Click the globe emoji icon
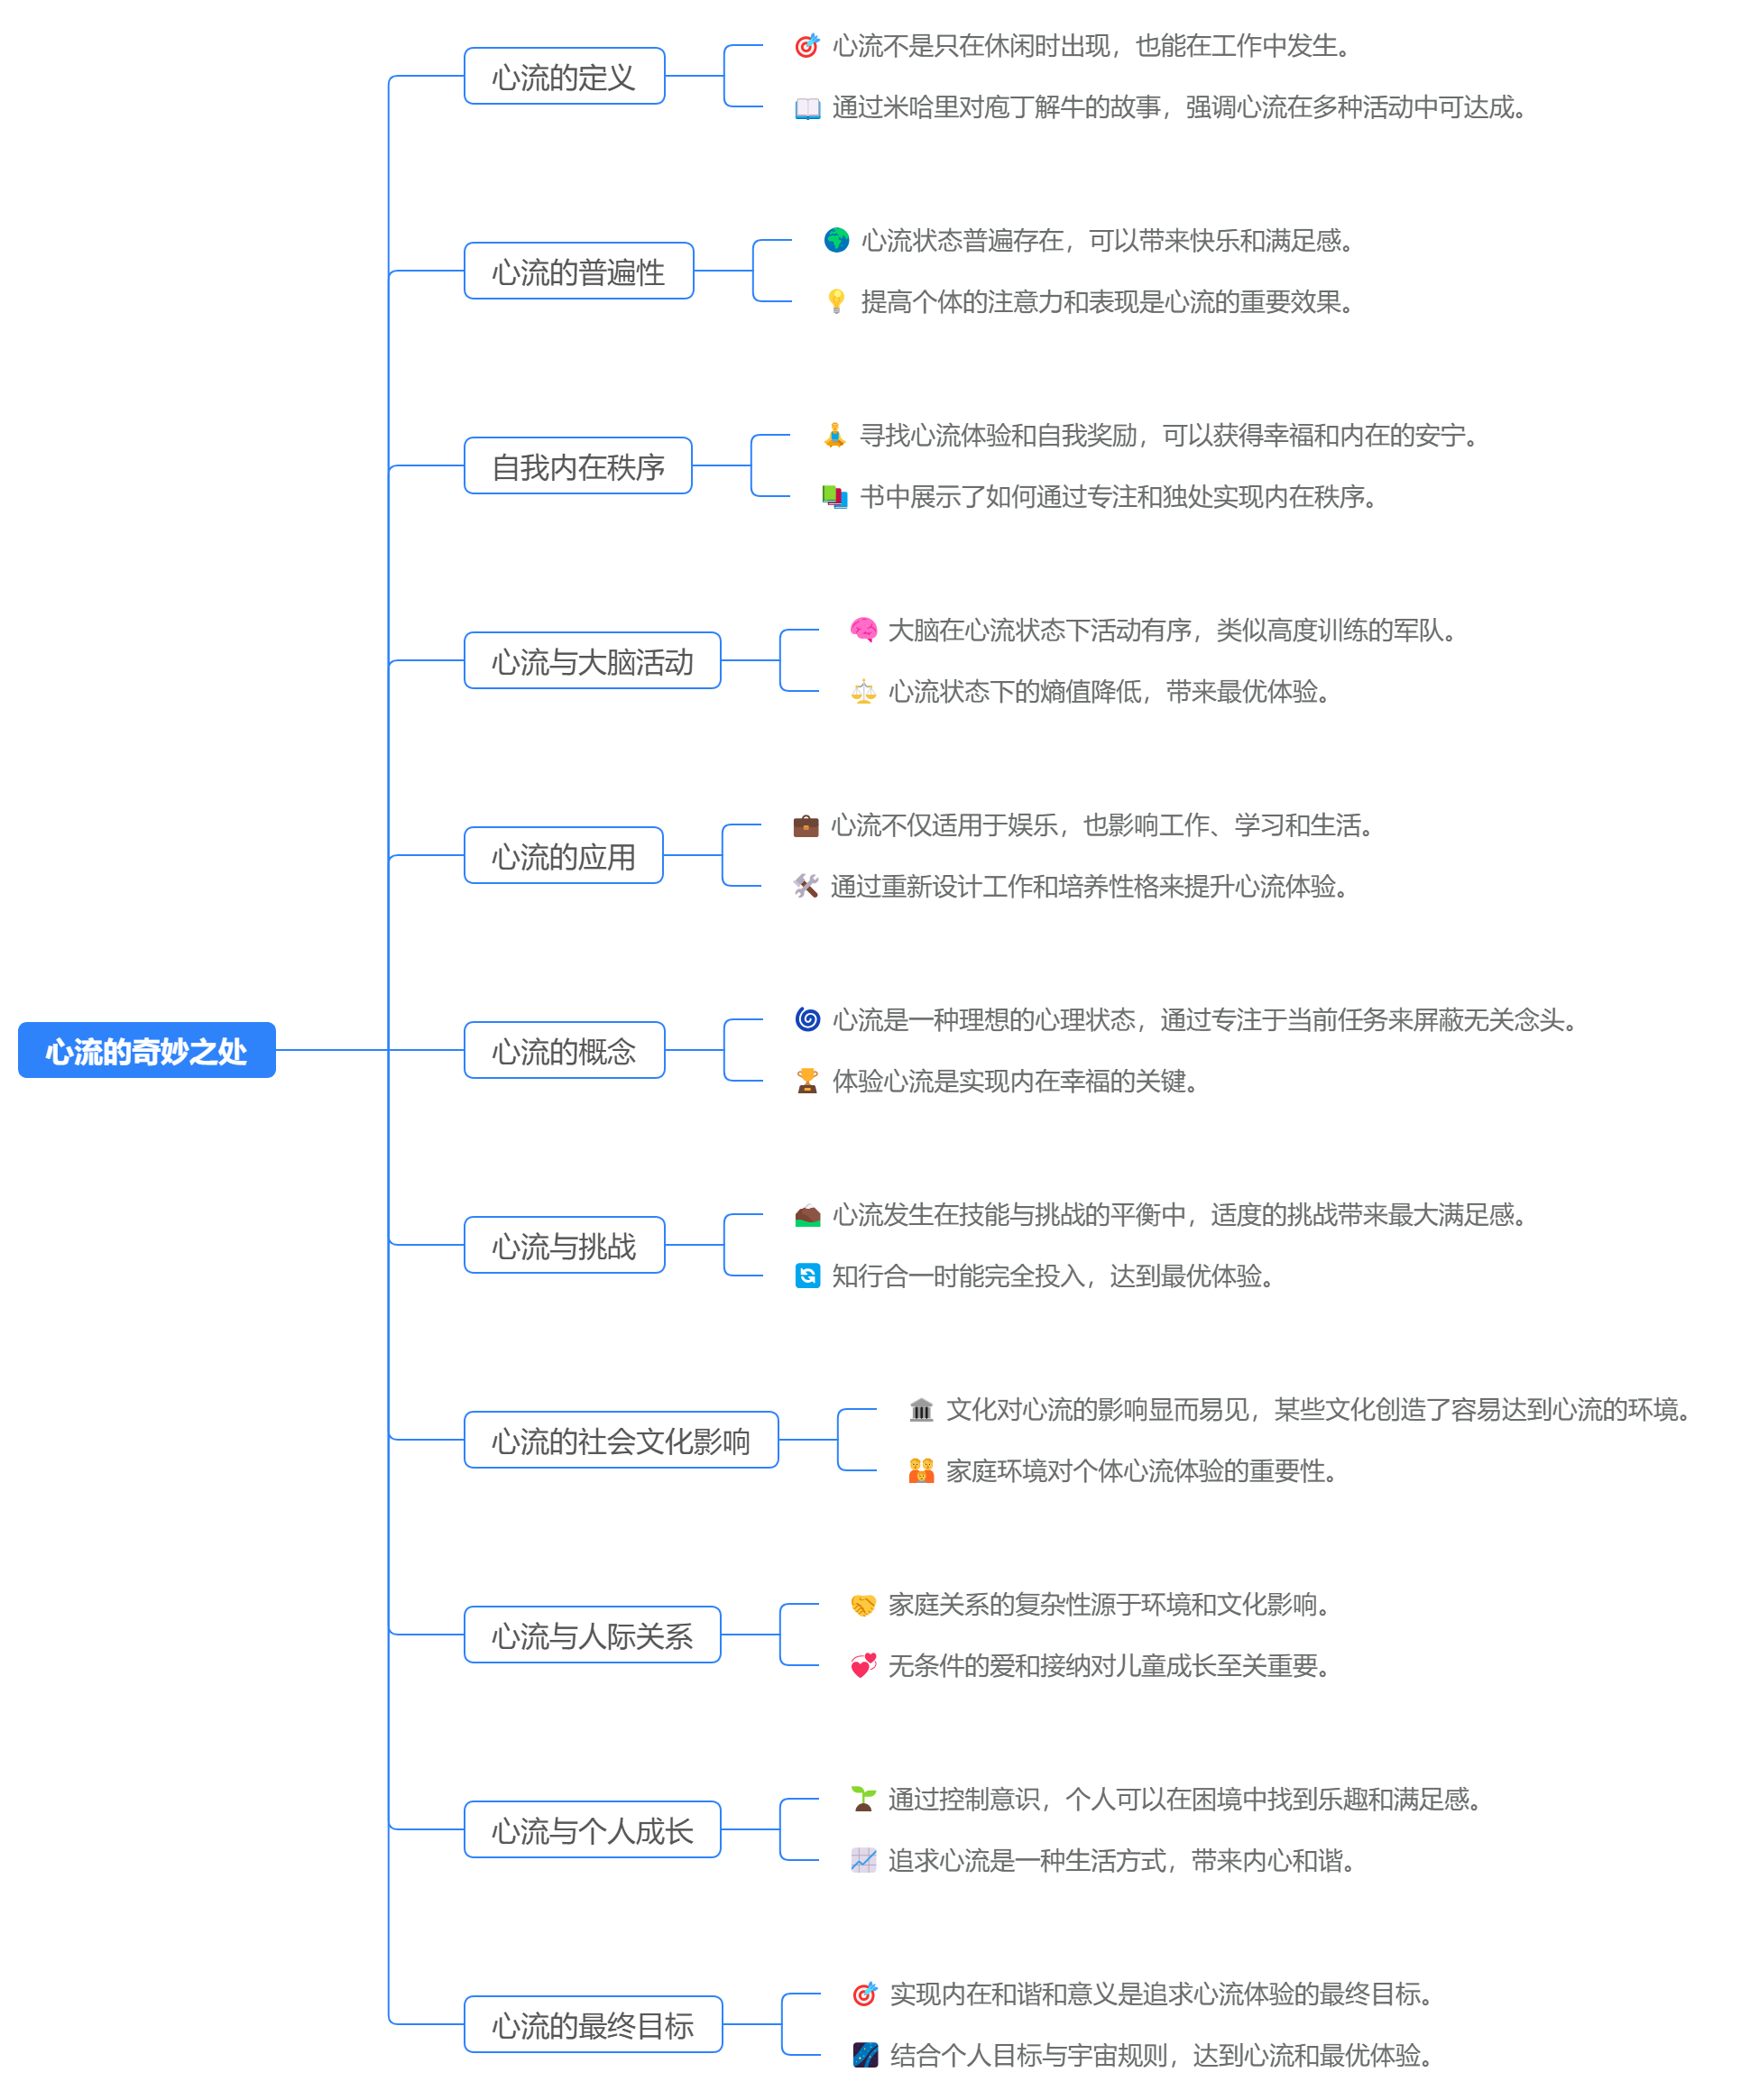The width and height of the screenshot is (1750, 2100). click(836, 240)
